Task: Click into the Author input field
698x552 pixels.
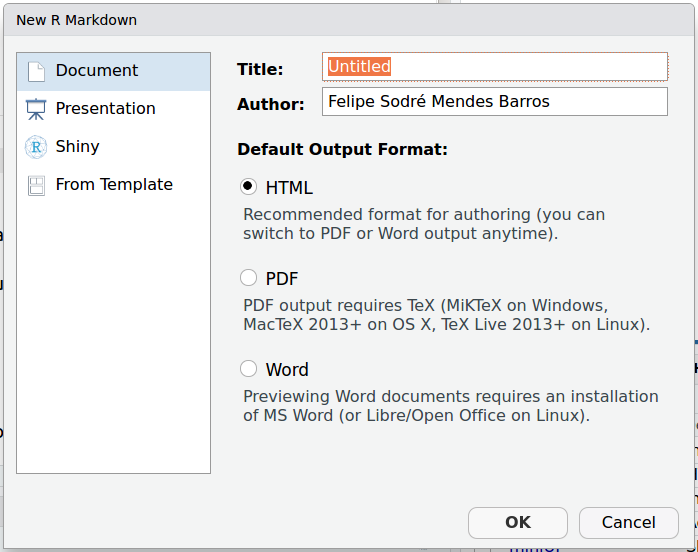Action: (x=495, y=101)
